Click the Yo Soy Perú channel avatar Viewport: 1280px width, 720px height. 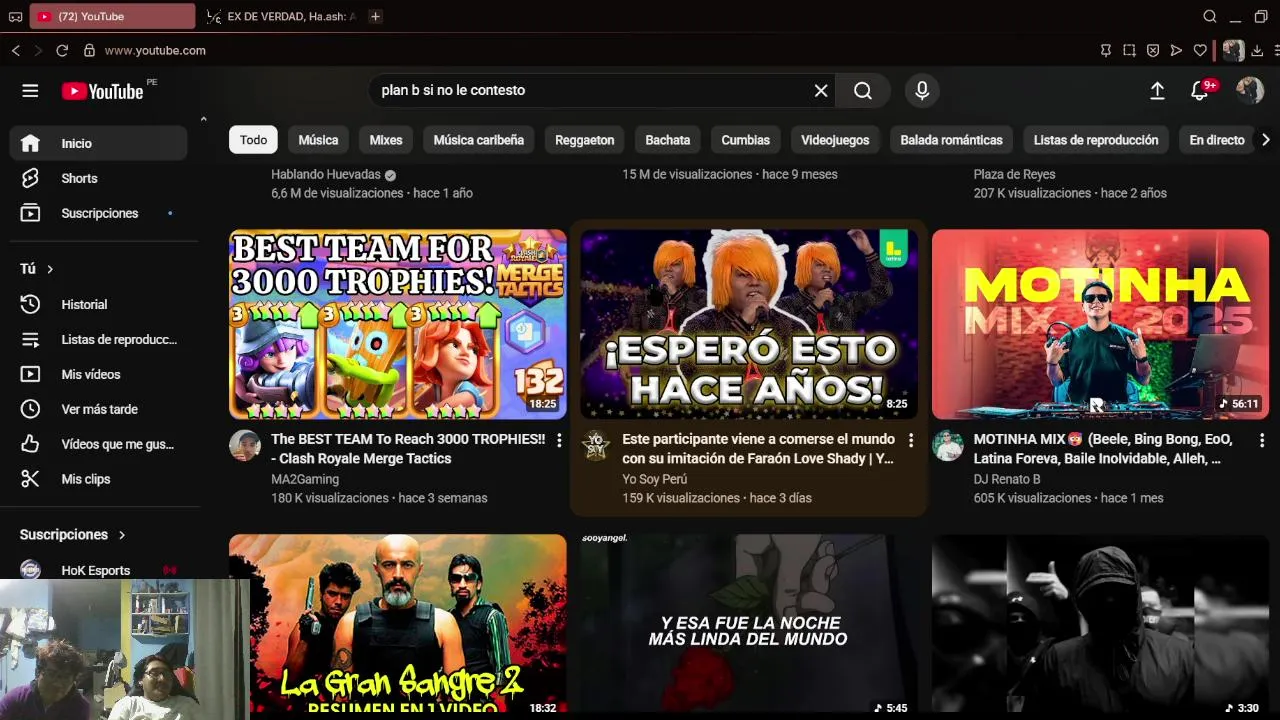point(596,445)
